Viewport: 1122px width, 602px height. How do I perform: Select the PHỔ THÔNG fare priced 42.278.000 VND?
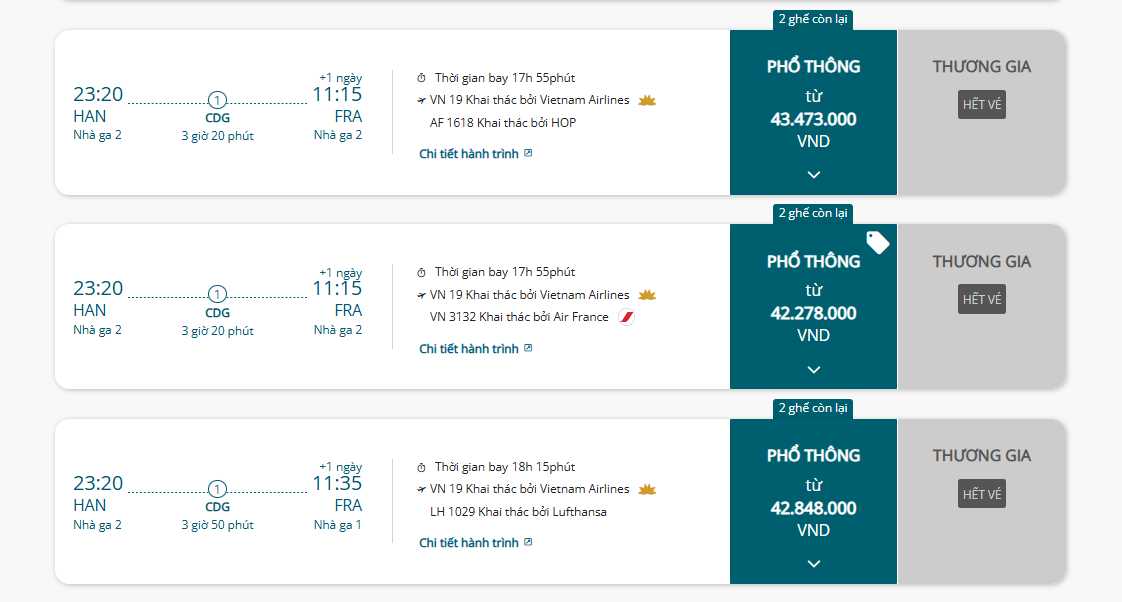coord(813,300)
